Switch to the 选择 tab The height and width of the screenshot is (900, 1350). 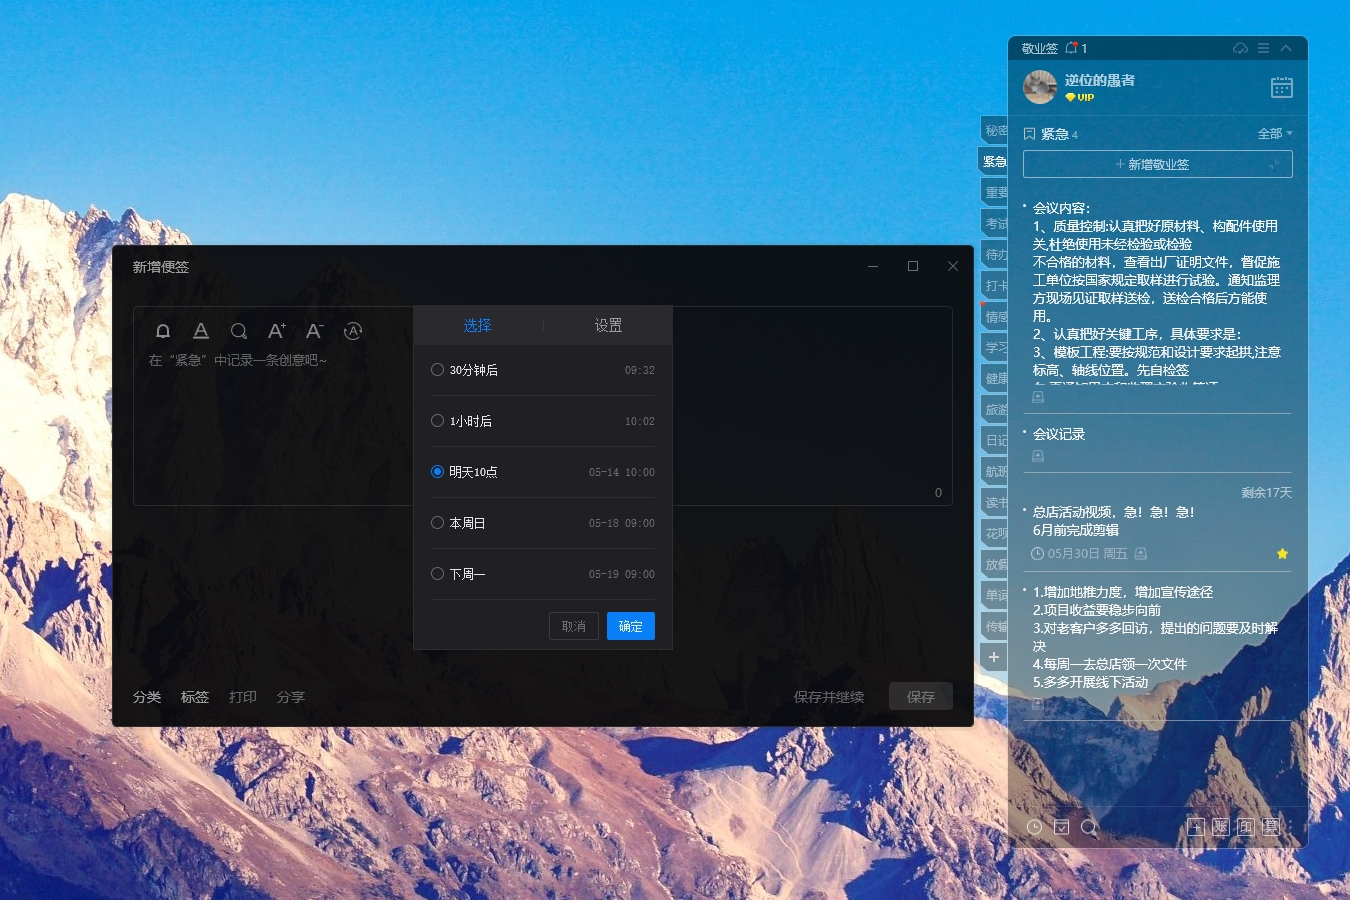tap(477, 325)
